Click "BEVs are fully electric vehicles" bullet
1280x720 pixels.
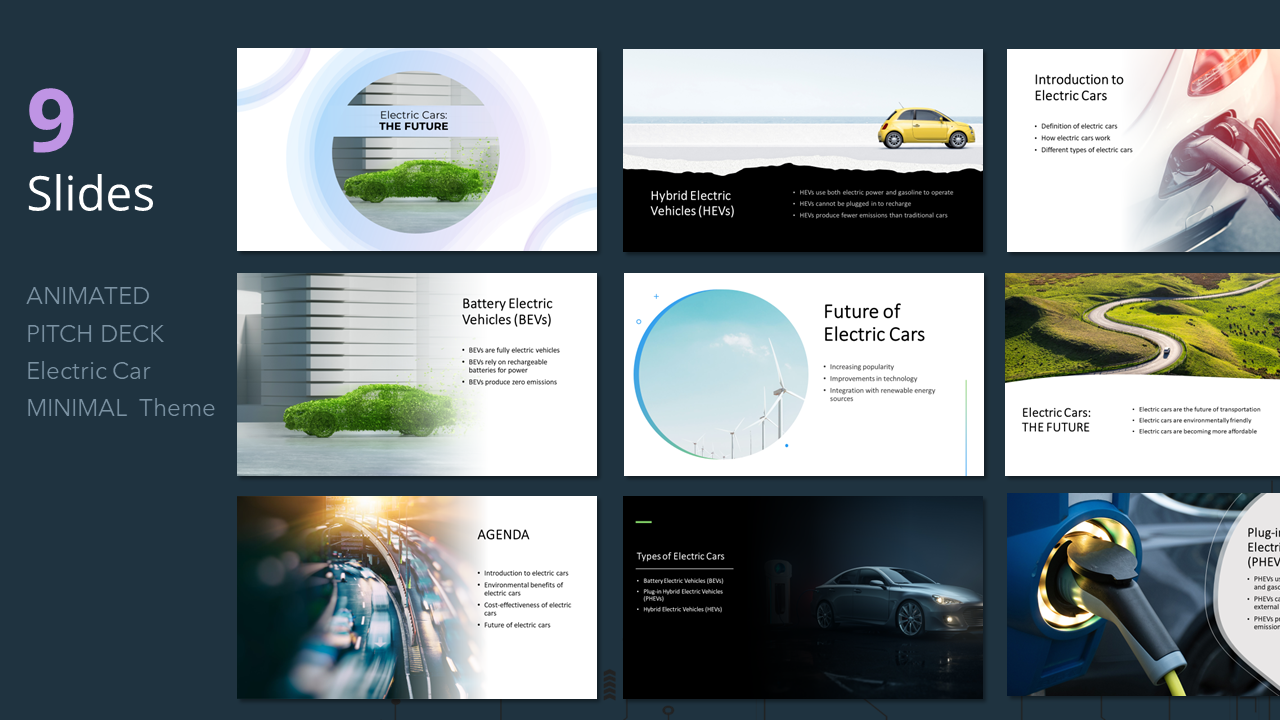[x=514, y=350]
